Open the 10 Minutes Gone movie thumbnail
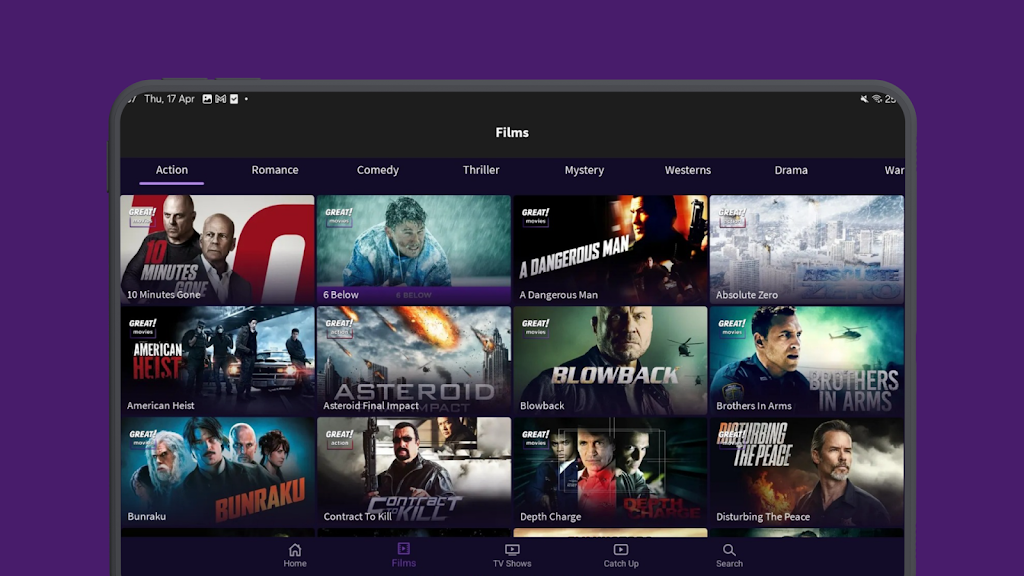The height and width of the screenshot is (576, 1024). click(217, 249)
